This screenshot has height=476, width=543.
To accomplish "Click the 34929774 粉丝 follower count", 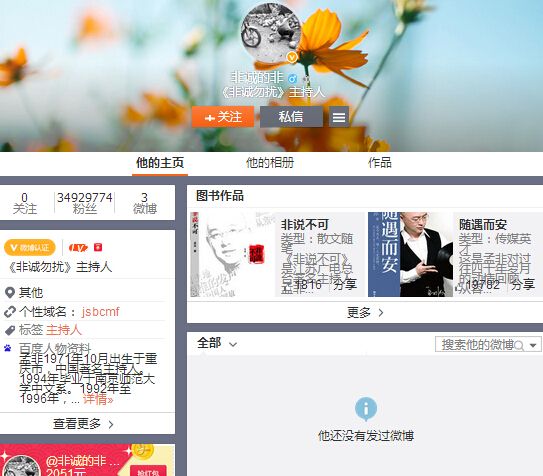I will pyautogui.click(x=84, y=203).
